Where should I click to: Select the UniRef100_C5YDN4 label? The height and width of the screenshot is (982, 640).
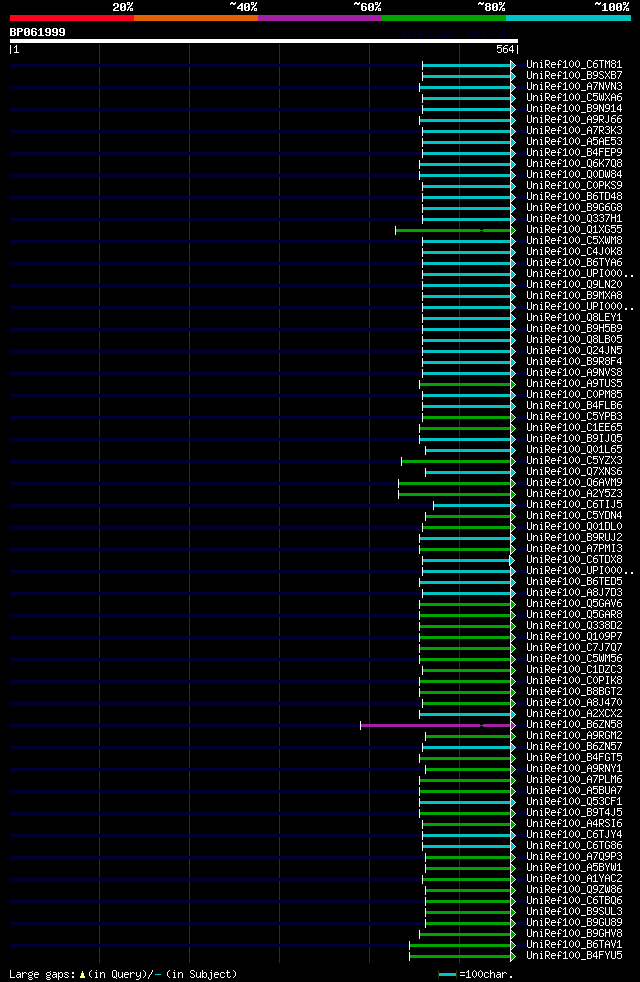click(x=574, y=516)
